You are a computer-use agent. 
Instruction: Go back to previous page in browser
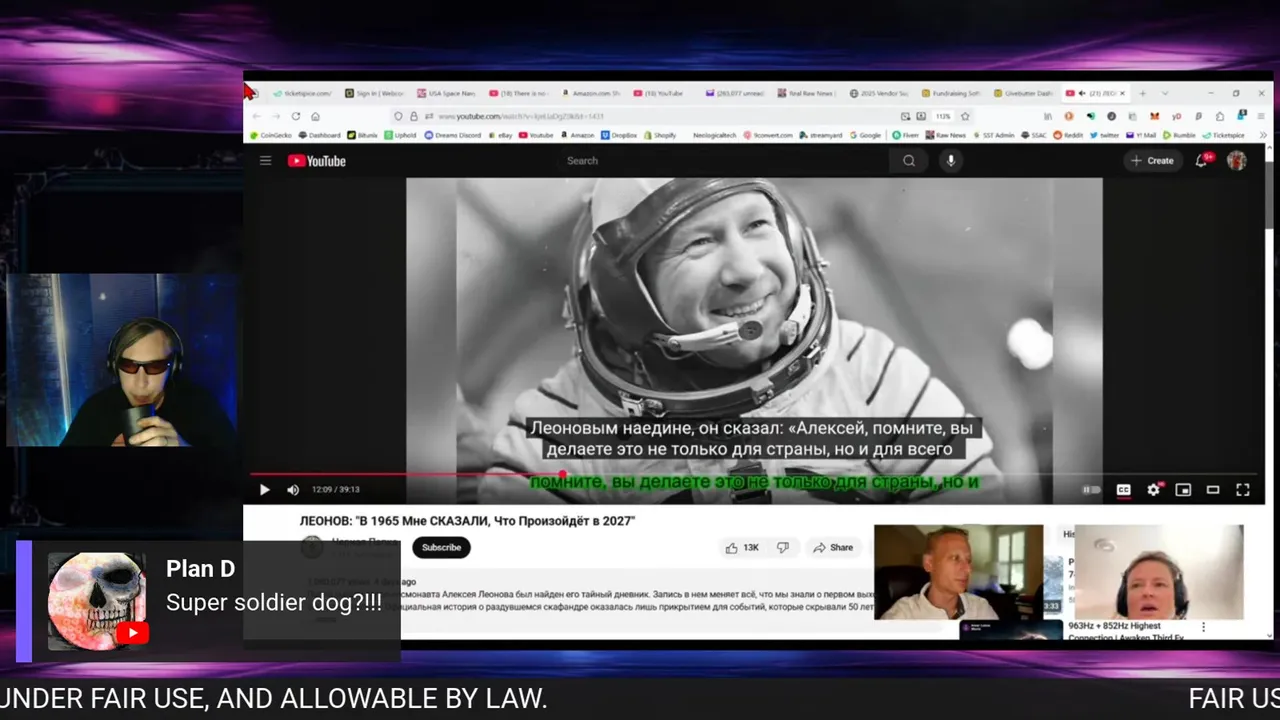coord(256,116)
